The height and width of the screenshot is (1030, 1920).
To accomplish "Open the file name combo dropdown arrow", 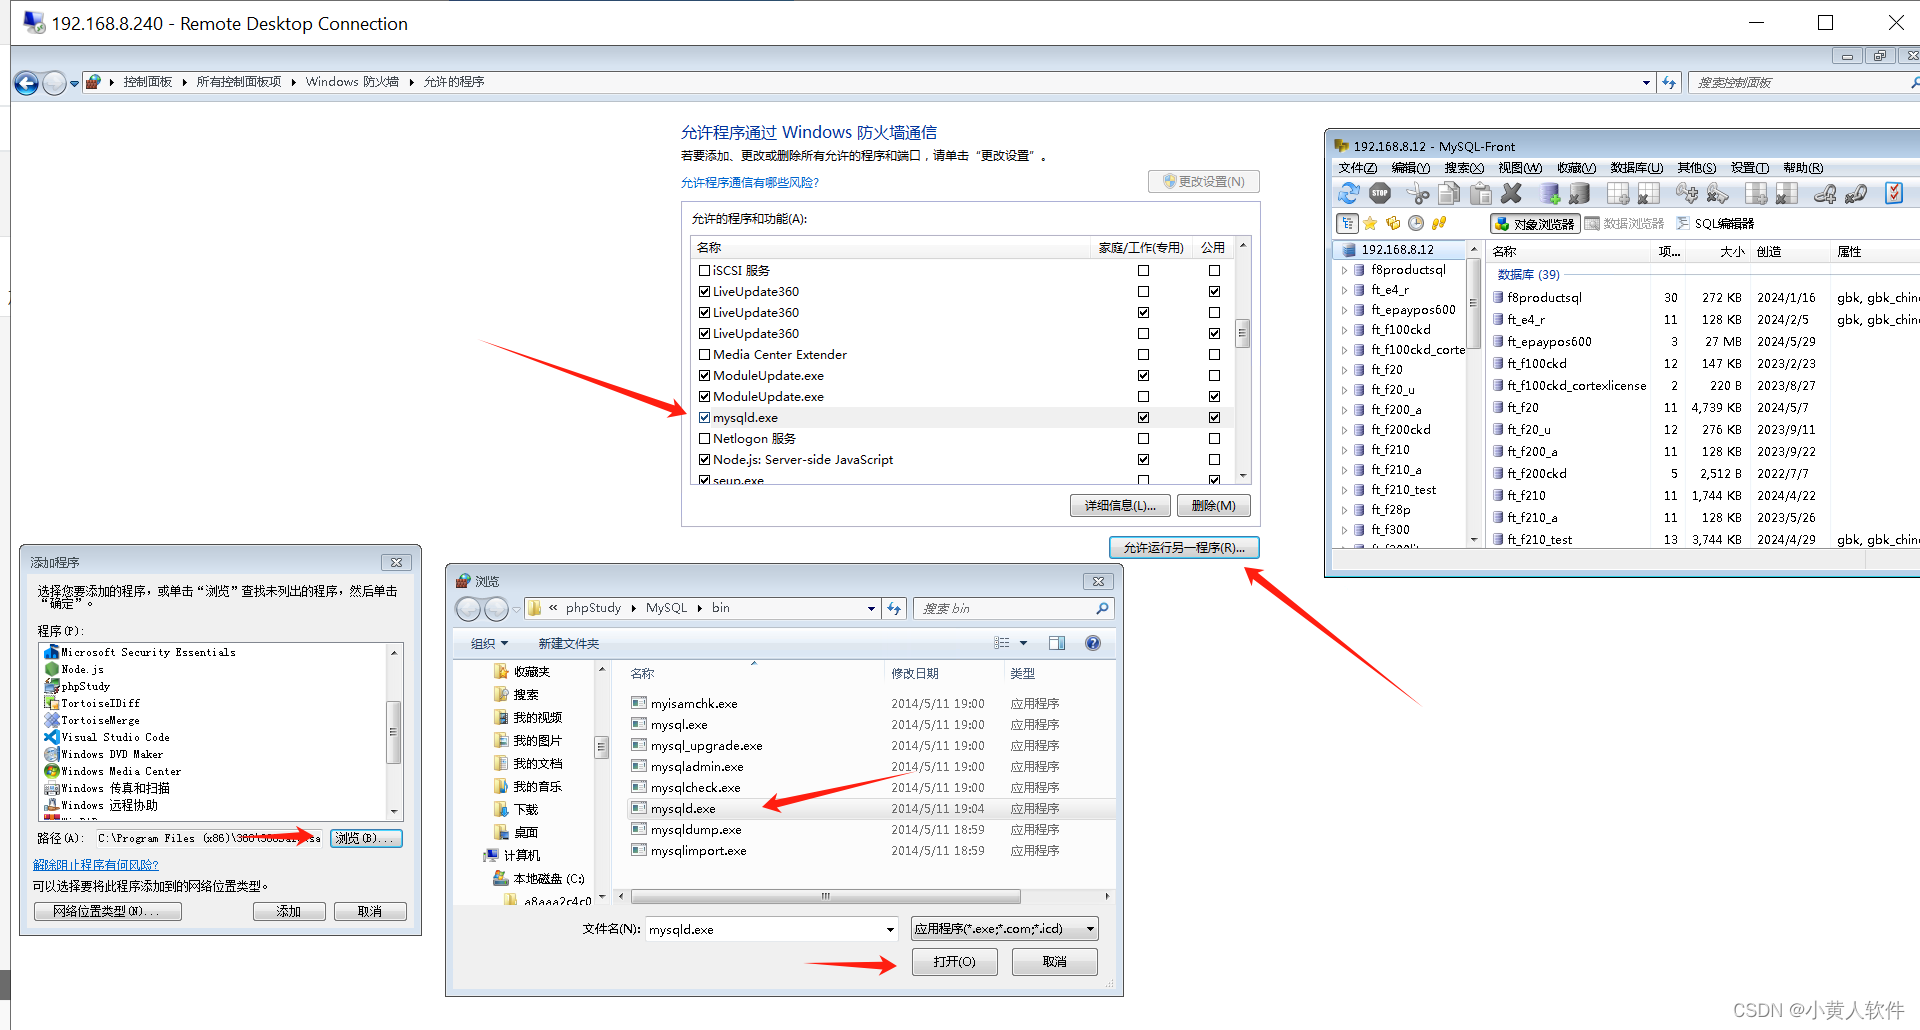I will [889, 929].
